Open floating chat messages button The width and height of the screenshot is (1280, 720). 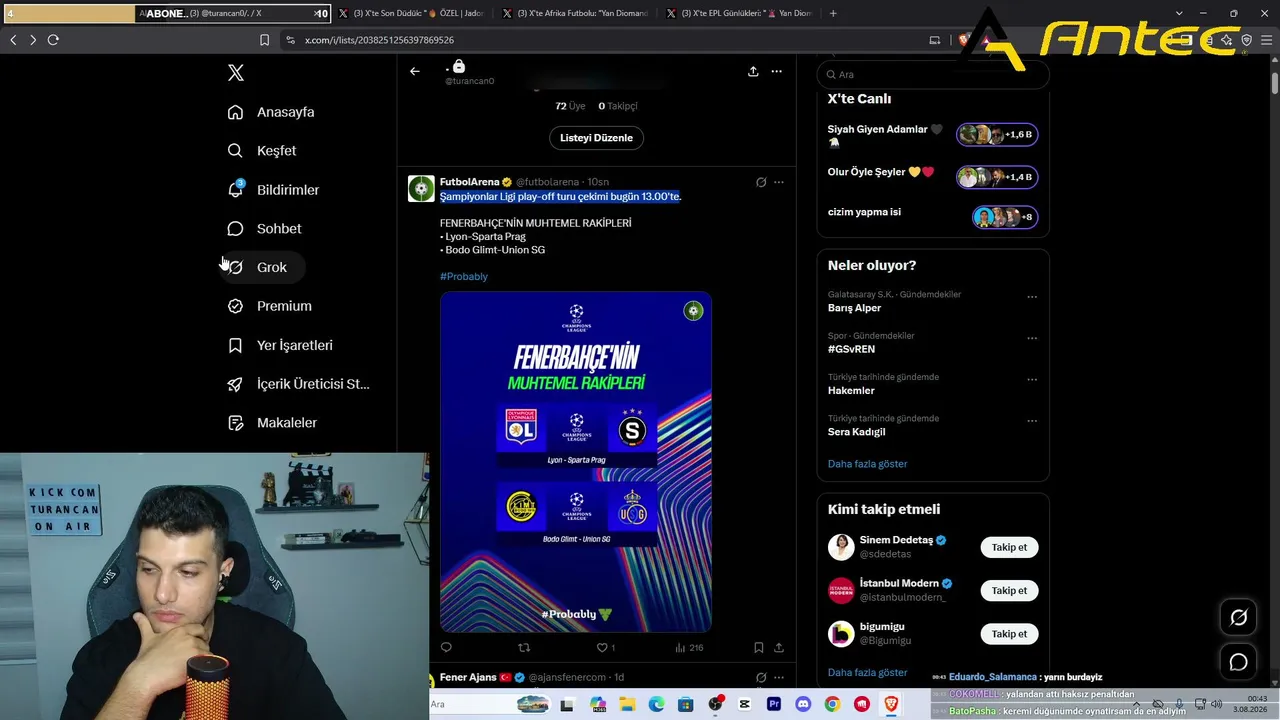pyautogui.click(x=1238, y=662)
